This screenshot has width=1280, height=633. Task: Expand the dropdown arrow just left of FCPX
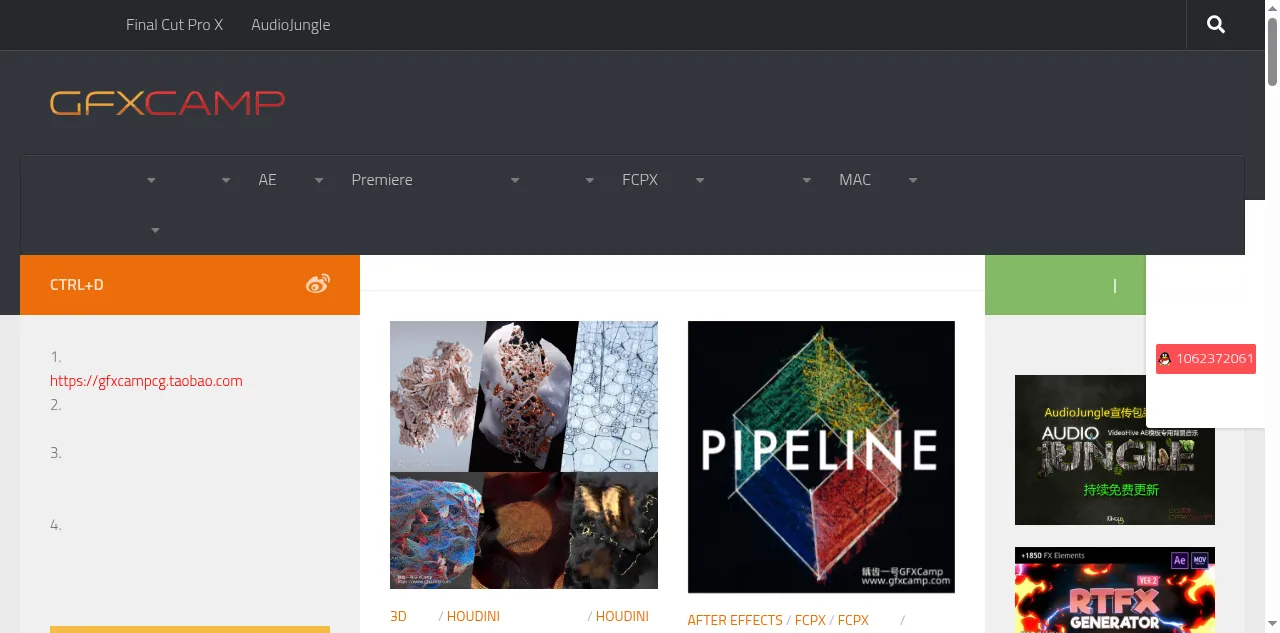coord(590,181)
